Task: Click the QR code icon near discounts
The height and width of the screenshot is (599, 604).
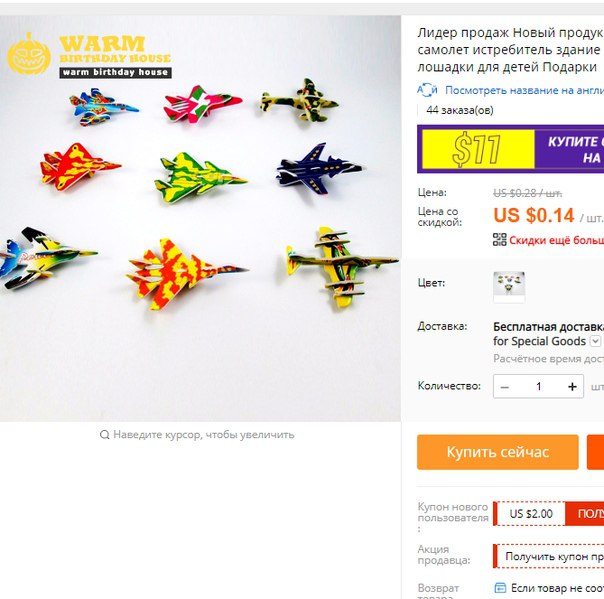Action: [x=500, y=240]
